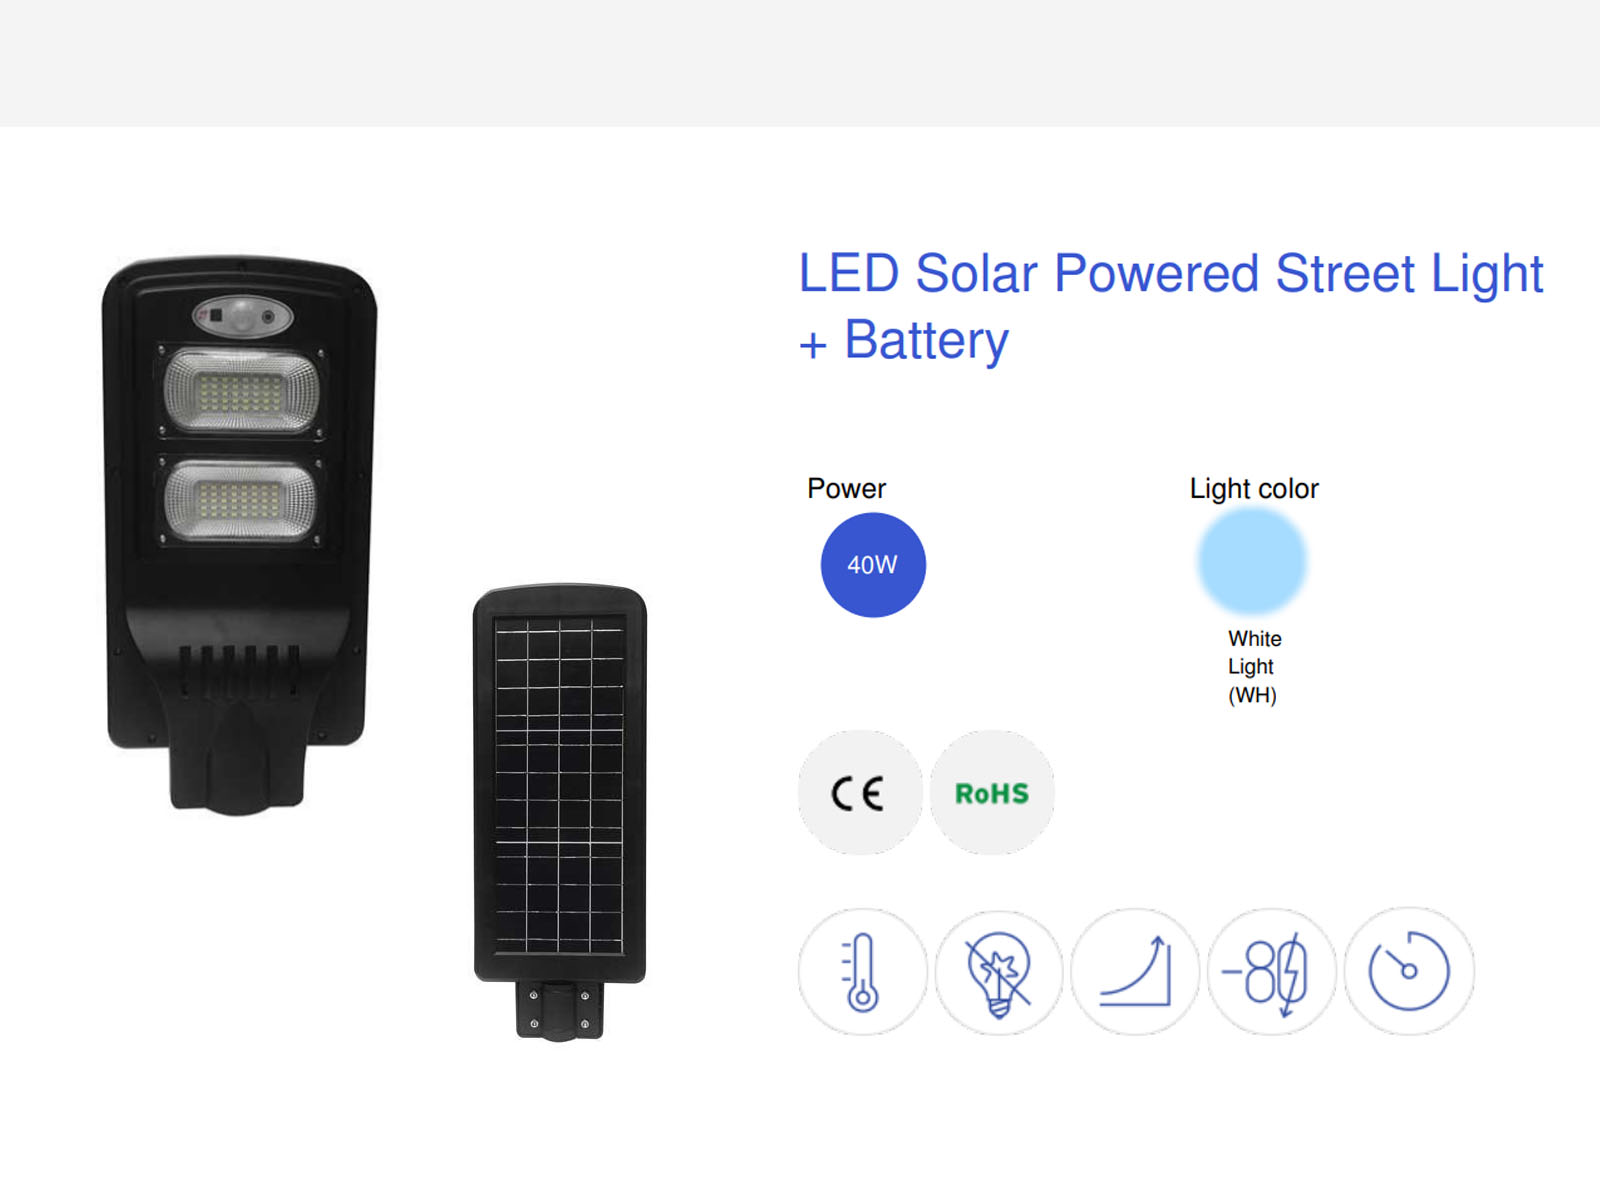Viewport: 1600px width, 1200px height.
Task: Click the White Light (WH) label
Action: [1254, 667]
